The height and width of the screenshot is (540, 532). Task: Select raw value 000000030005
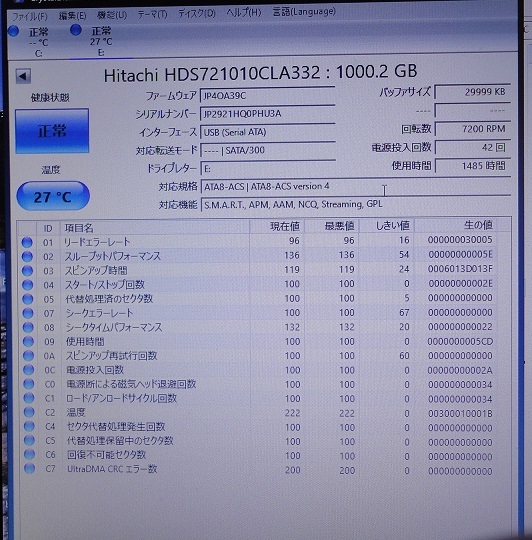point(460,240)
